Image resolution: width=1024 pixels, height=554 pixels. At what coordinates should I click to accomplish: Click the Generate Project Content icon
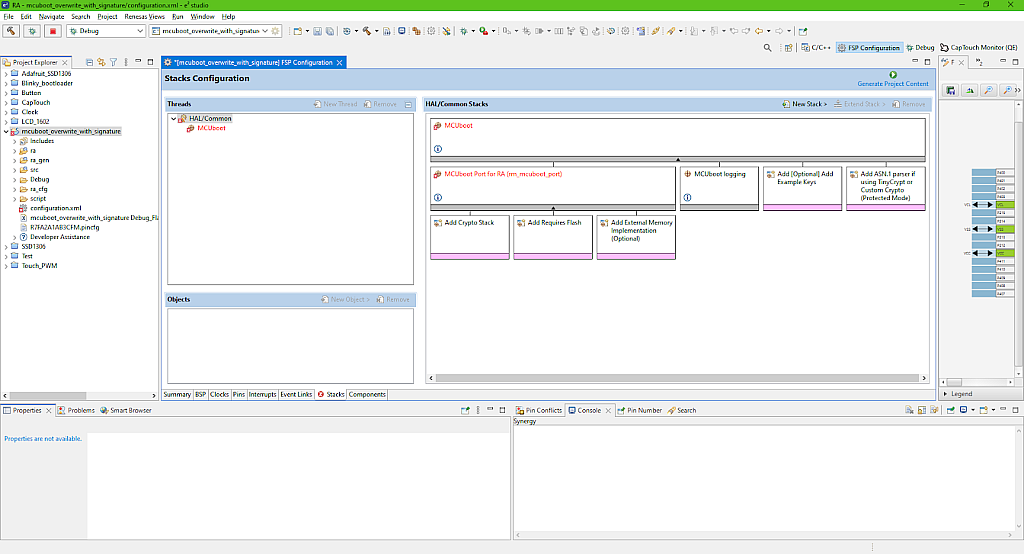pyautogui.click(x=892, y=75)
